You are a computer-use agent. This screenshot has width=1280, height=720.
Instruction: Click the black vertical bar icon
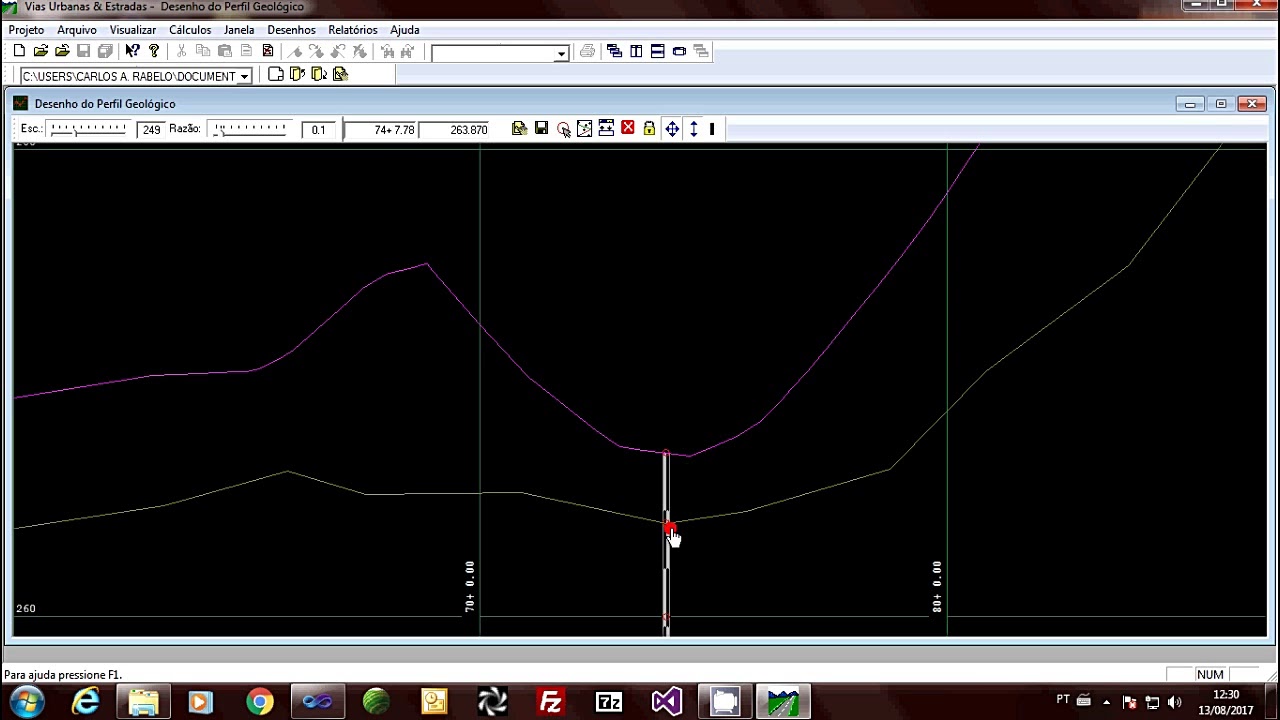(712, 129)
